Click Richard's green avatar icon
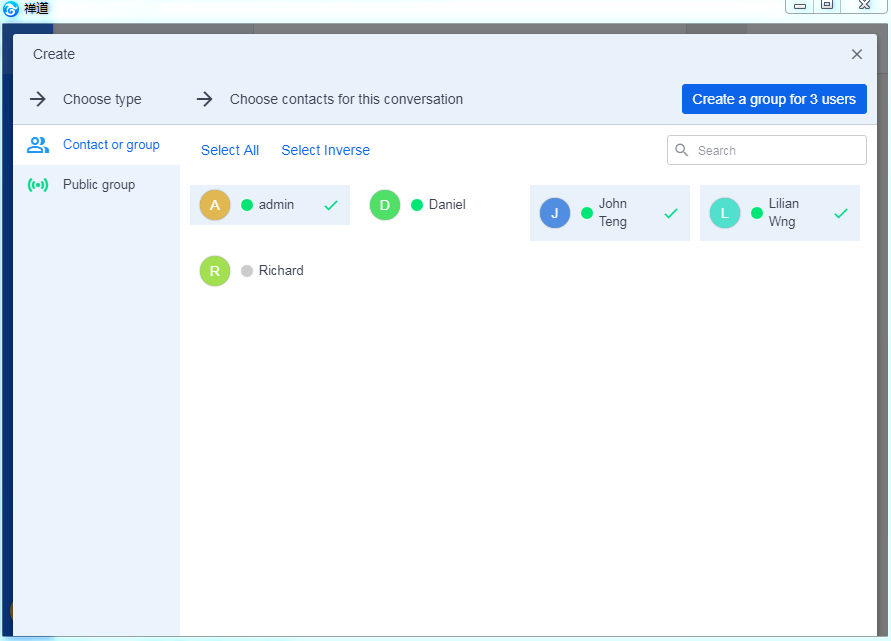The height and width of the screenshot is (641, 891). click(x=215, y=271)
